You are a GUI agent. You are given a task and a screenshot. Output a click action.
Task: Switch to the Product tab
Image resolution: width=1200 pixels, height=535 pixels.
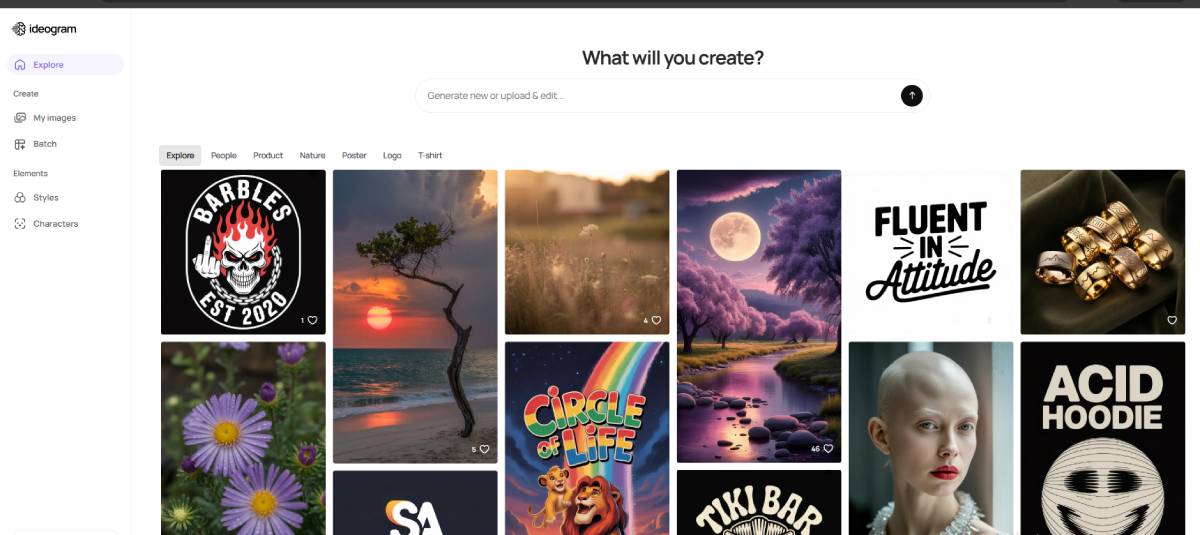coord(268,156)
